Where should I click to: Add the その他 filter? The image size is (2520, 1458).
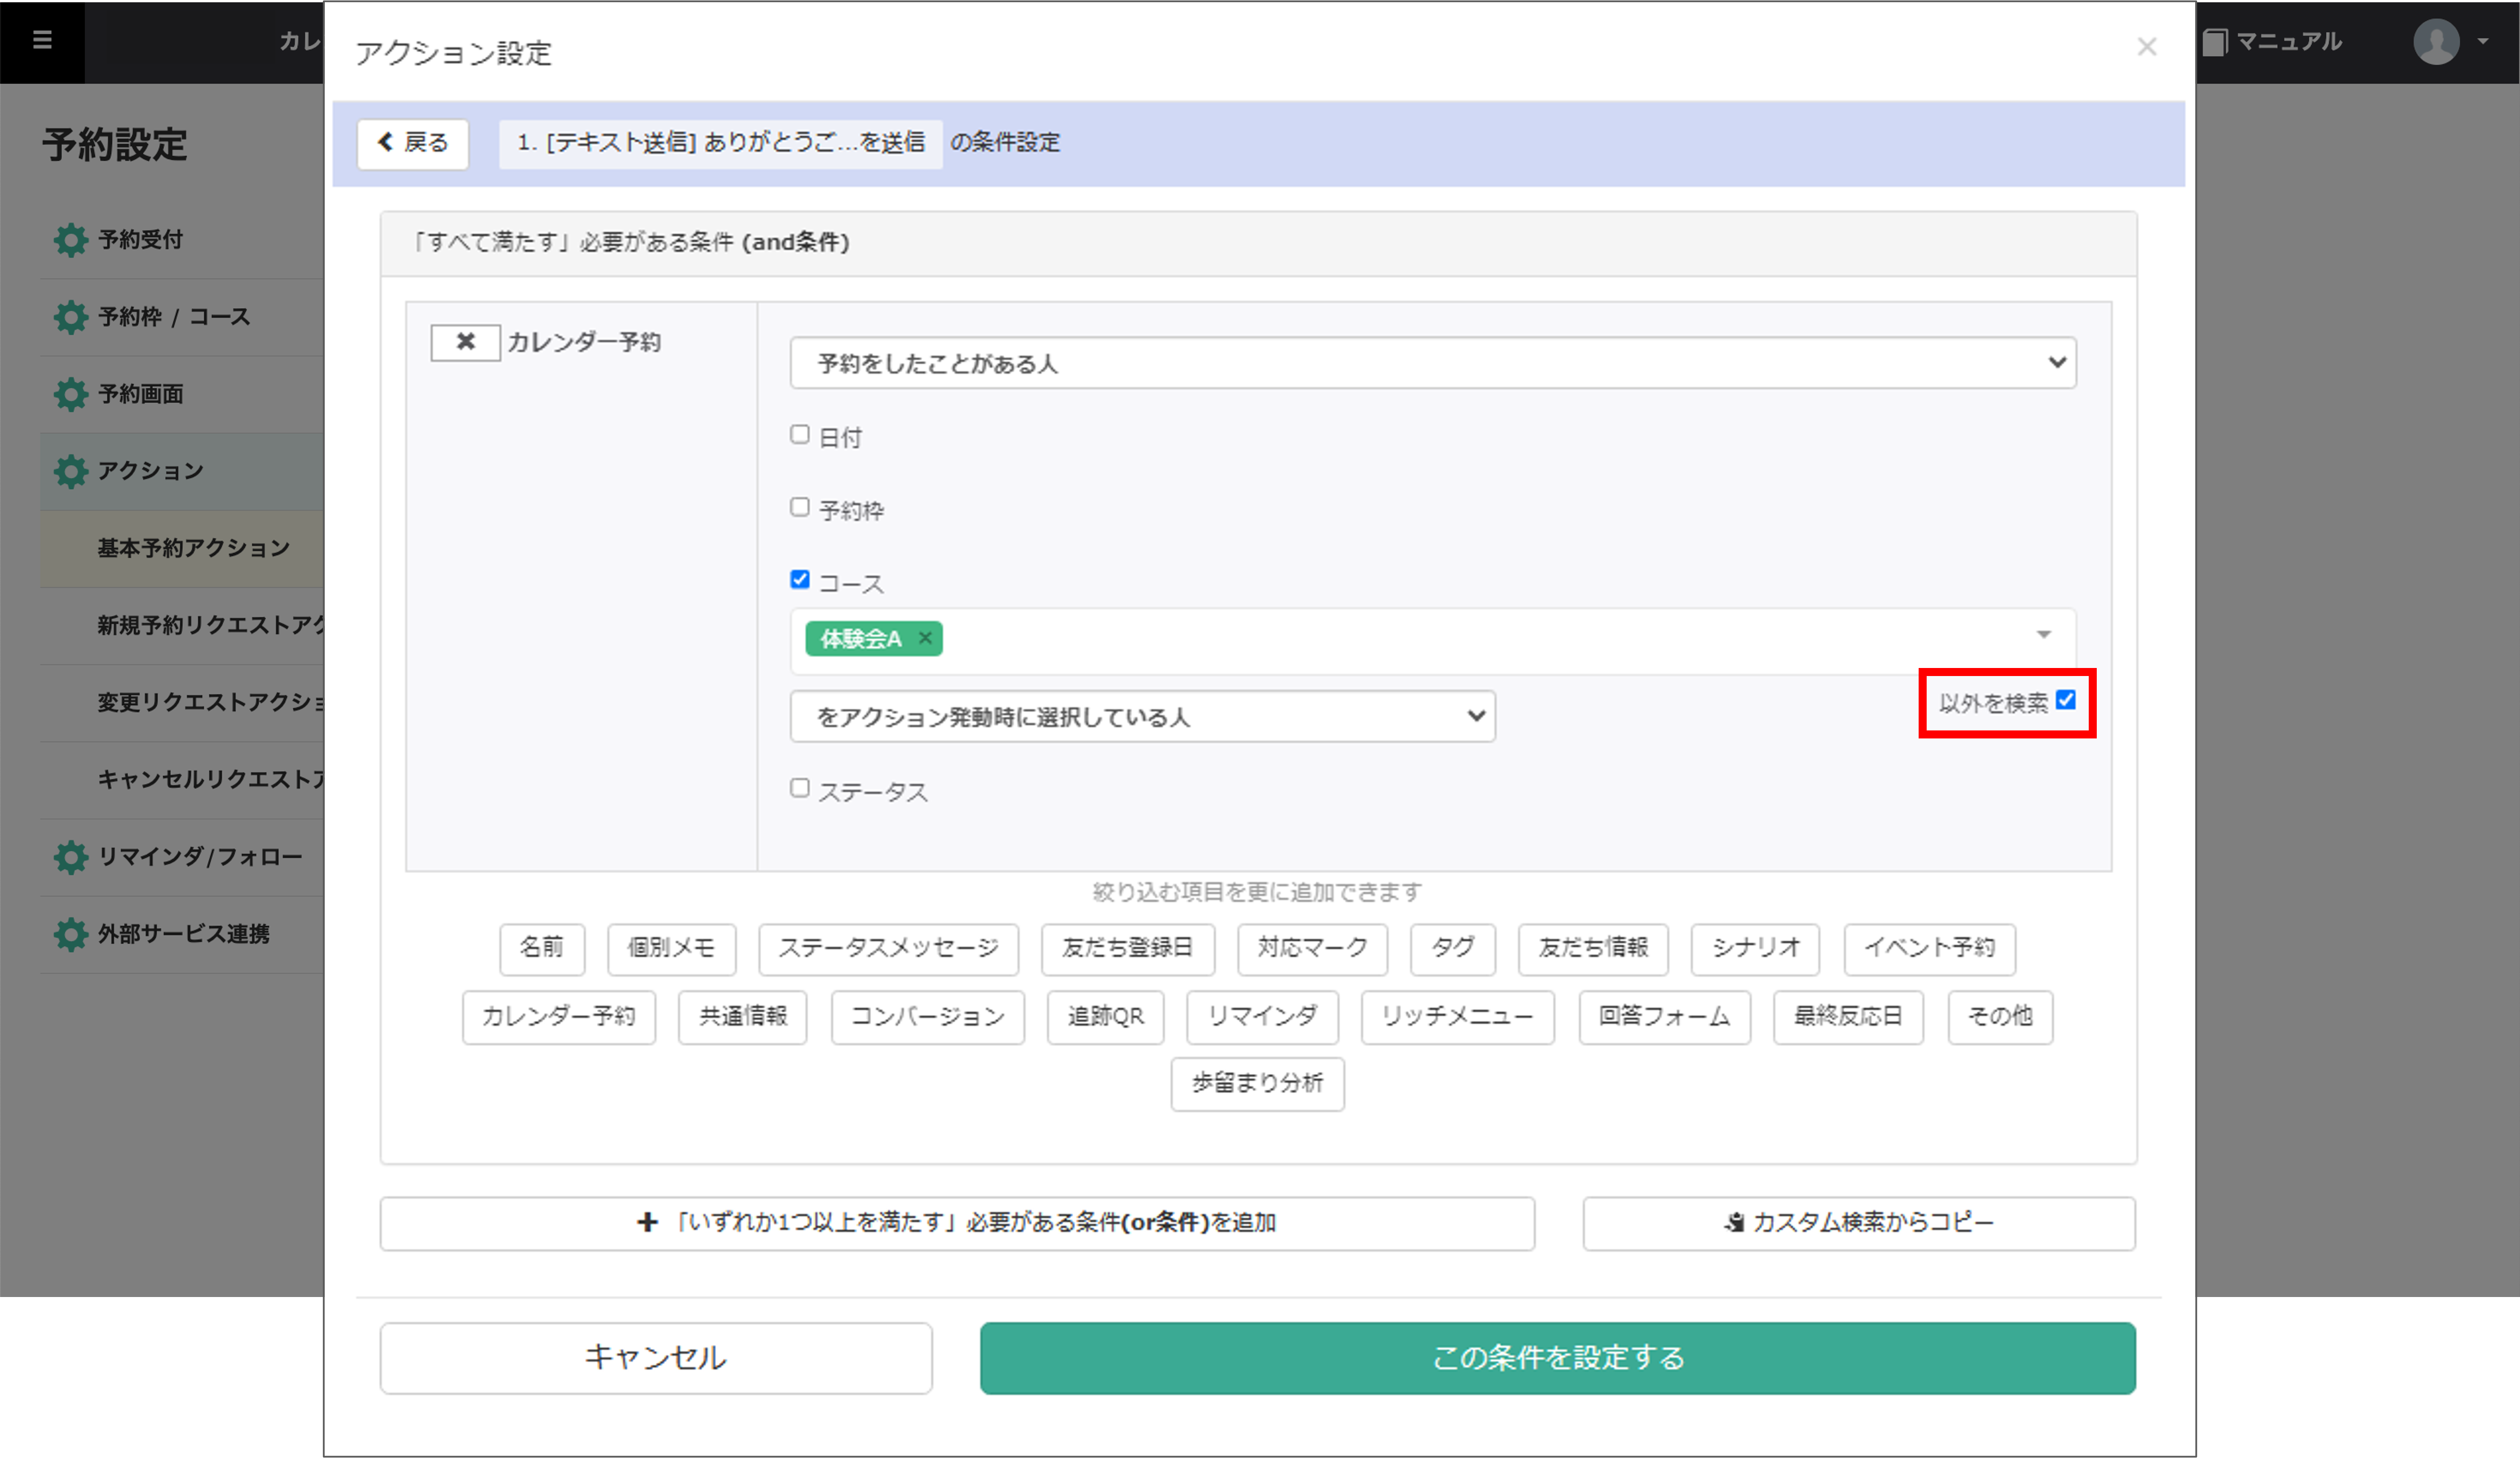(2000, 1017)
